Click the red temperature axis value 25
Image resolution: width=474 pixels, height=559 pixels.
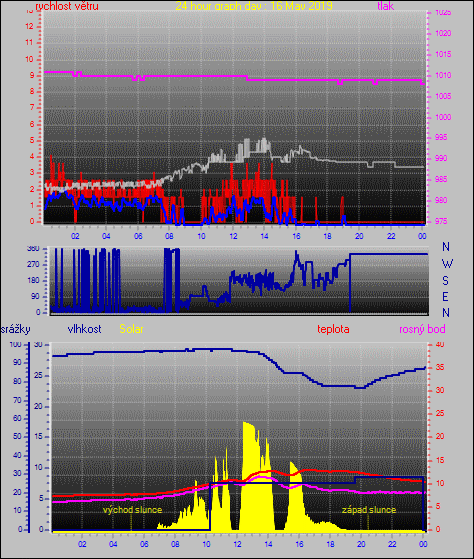point(440,414)
